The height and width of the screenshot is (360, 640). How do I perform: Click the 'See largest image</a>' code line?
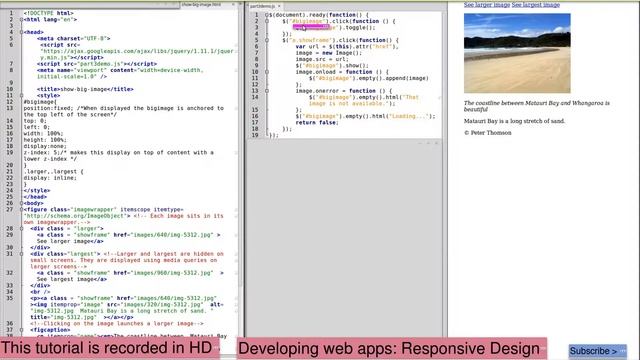tap(72, 279)
